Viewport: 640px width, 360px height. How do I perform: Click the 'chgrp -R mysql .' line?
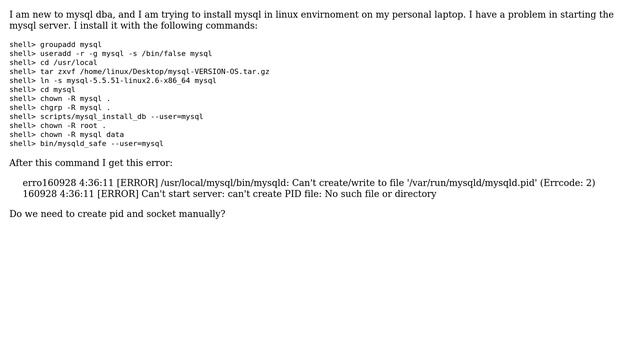click(x=60, y=107)
